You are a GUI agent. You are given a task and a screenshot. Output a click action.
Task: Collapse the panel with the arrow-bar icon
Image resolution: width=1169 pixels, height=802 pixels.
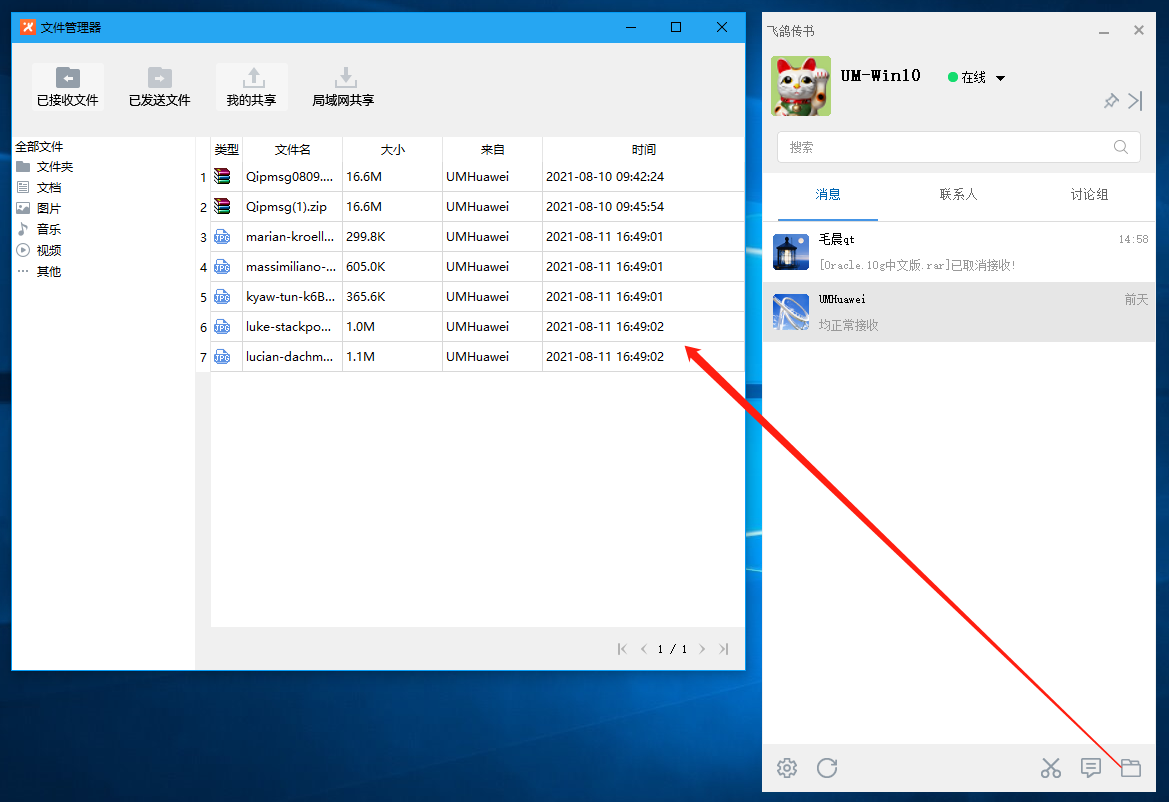(1135, 101)
